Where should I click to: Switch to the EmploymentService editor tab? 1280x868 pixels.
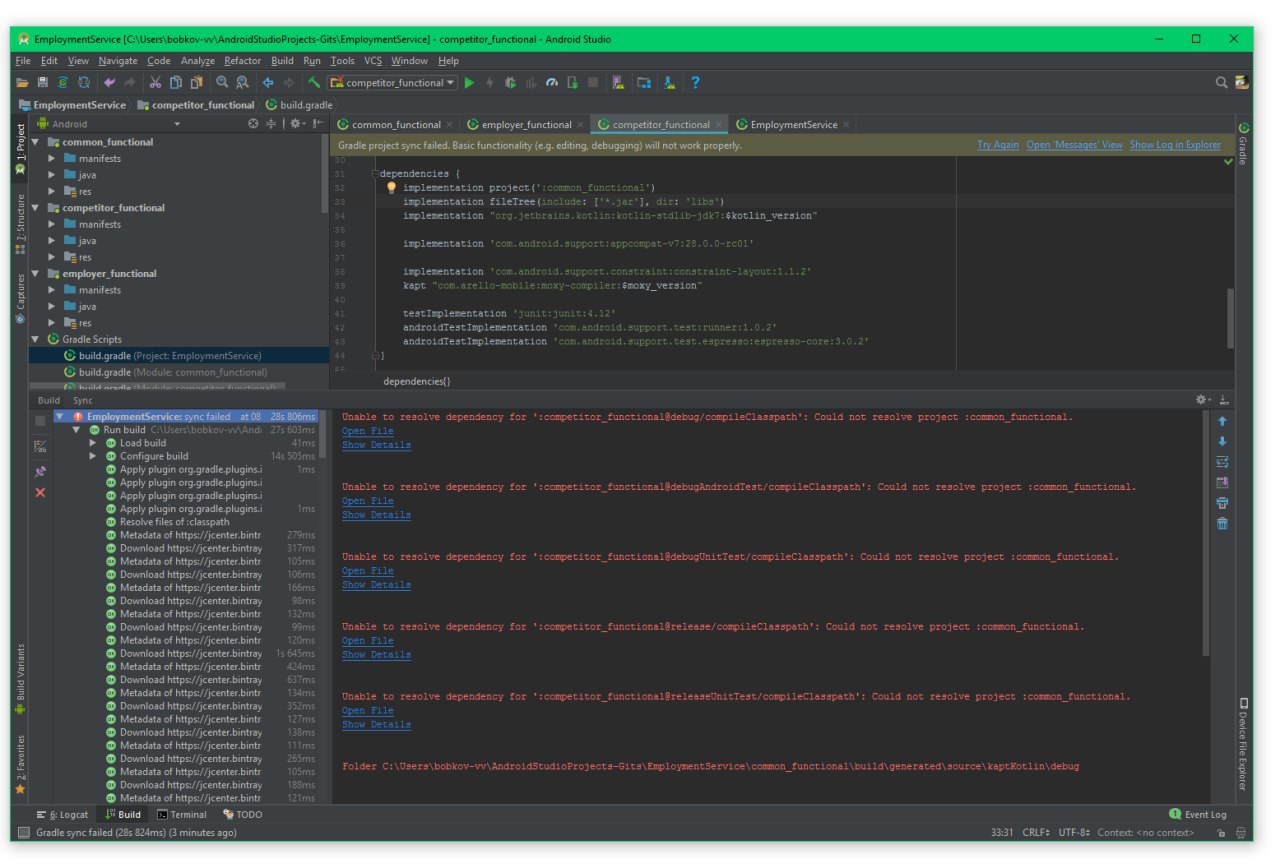tap(793, 125)
